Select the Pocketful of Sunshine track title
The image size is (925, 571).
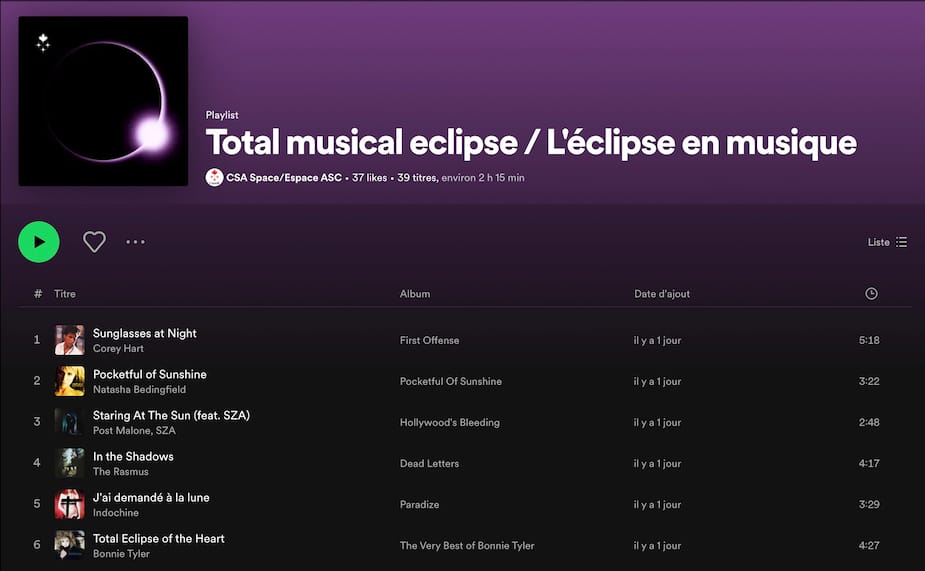pyautogui.click(x=150, y=375)
